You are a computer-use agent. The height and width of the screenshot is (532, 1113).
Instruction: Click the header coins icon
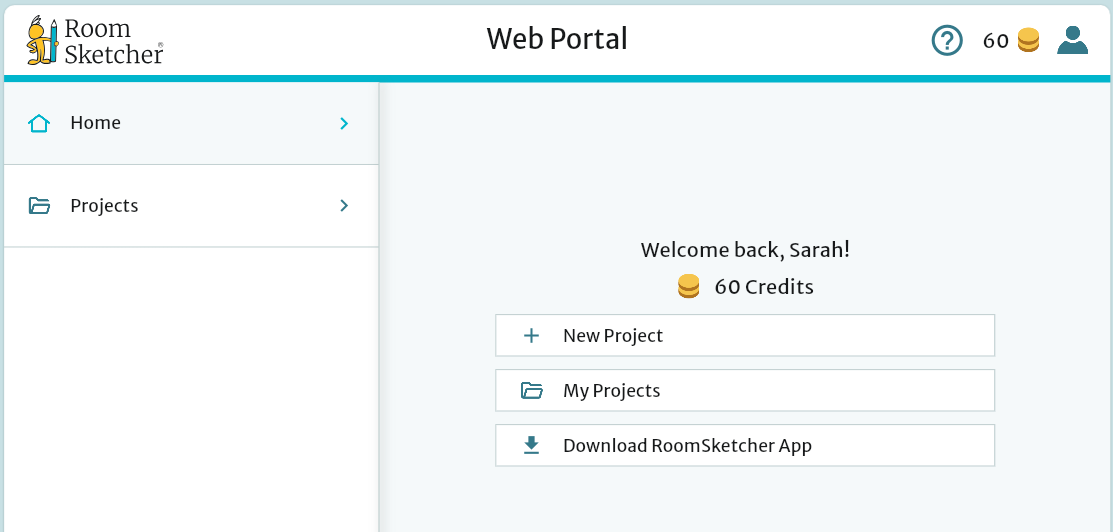1028,40
